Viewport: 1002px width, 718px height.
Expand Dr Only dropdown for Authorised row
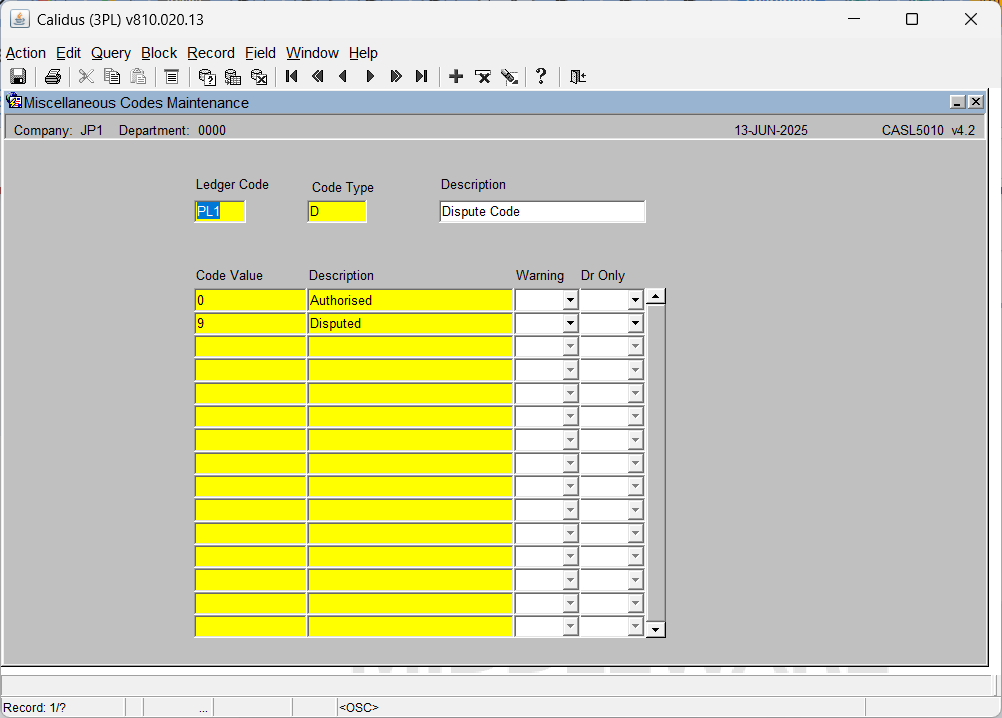[x=635, y=300]
